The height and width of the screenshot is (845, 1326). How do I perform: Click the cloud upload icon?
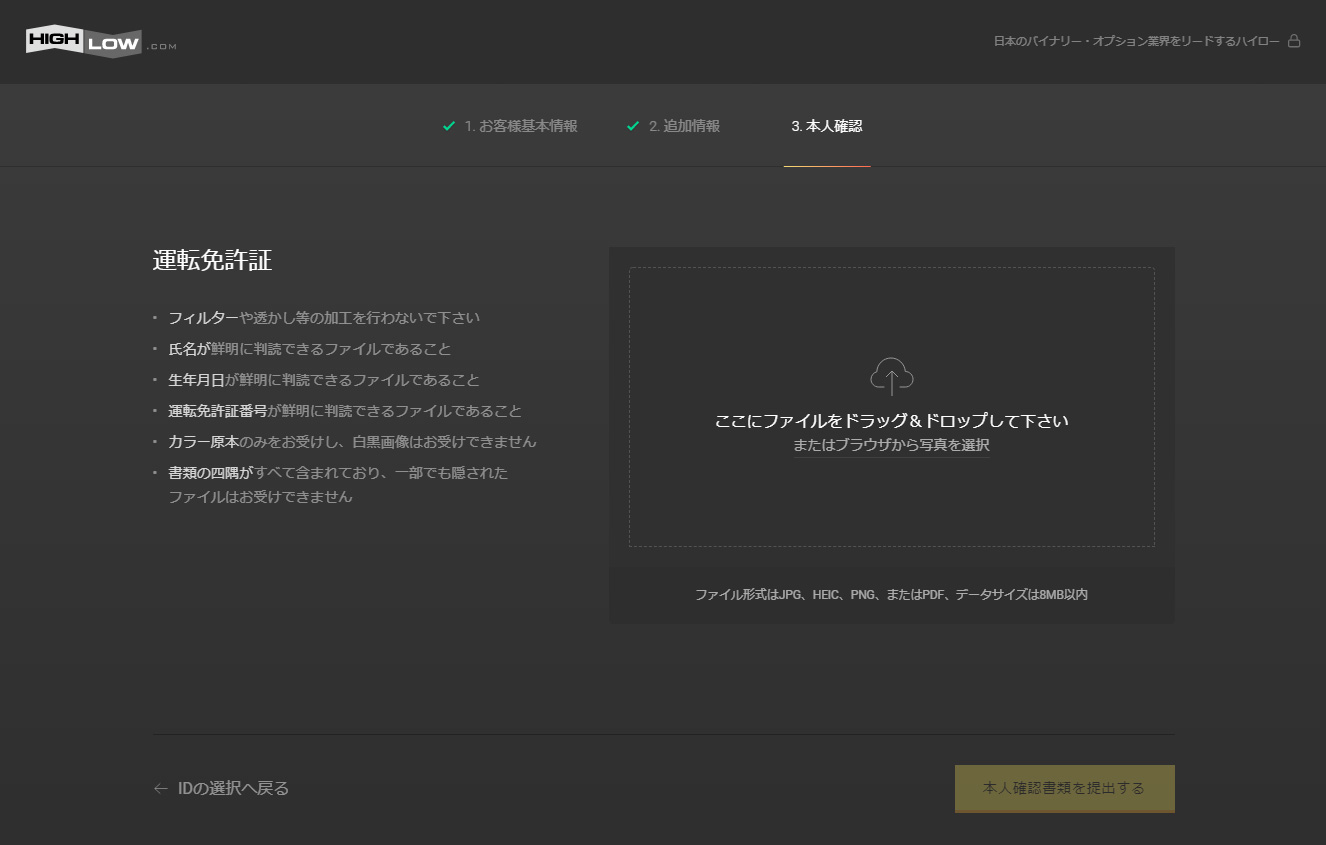892,377
